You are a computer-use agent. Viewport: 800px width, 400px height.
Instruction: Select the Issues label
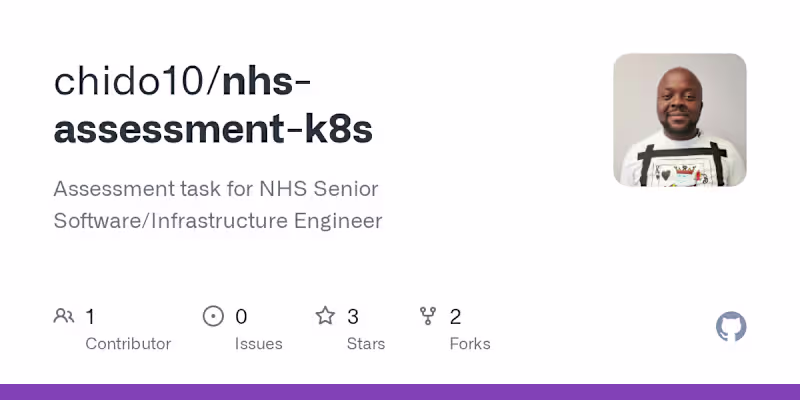(258, 344)
